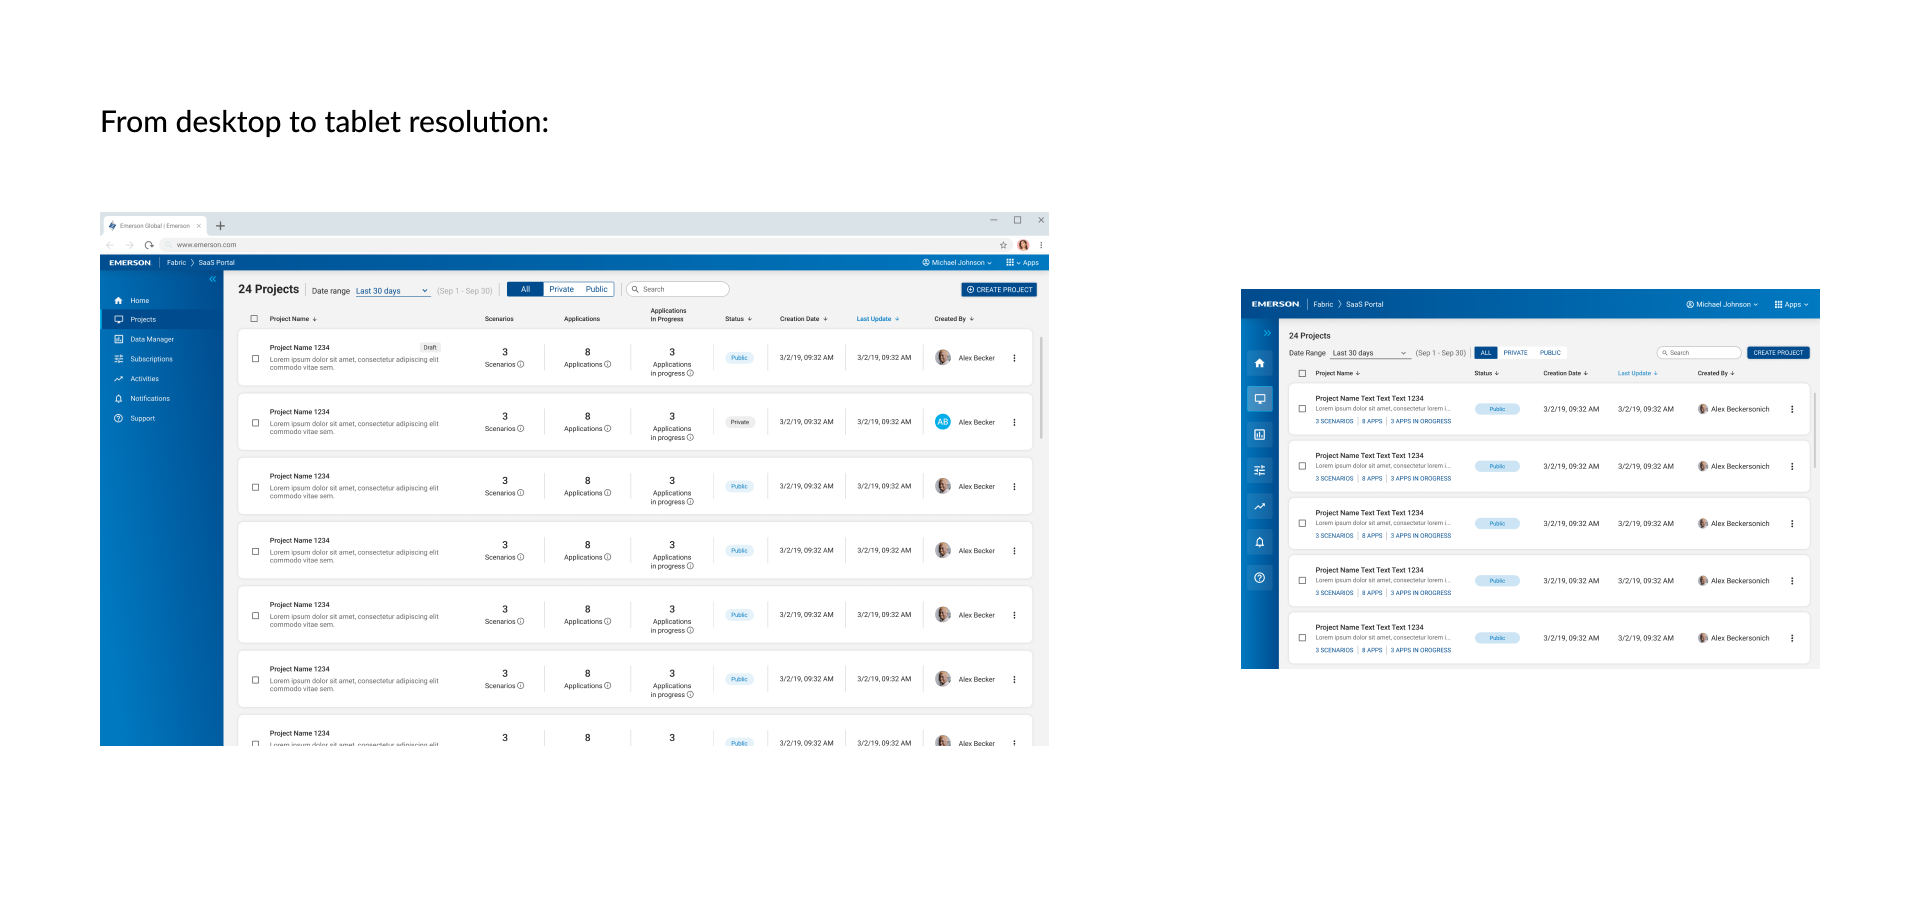The image size is (1920, 904).
Task: Expand tablet sidebar with double-chevron icon
Action: click(x=1266, y=333)
